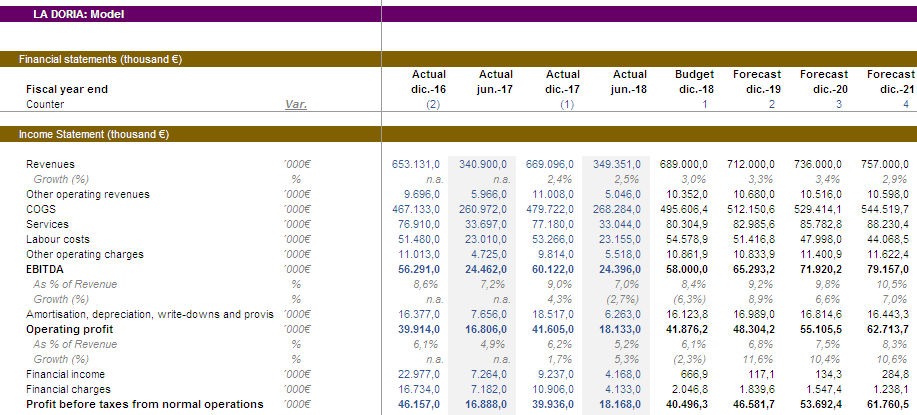917x415 pixels.
Task: Select the 'Financial income' row label
Action: click(x=66, y=374)
